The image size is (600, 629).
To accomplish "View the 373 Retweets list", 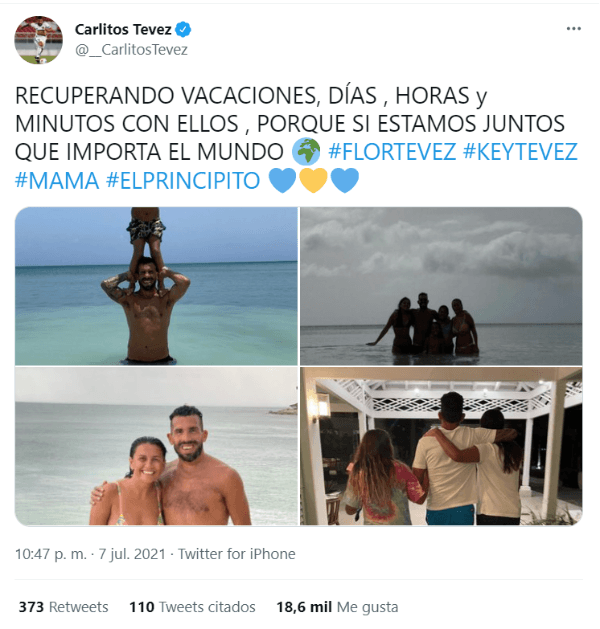I will click(x=63, y=607).
